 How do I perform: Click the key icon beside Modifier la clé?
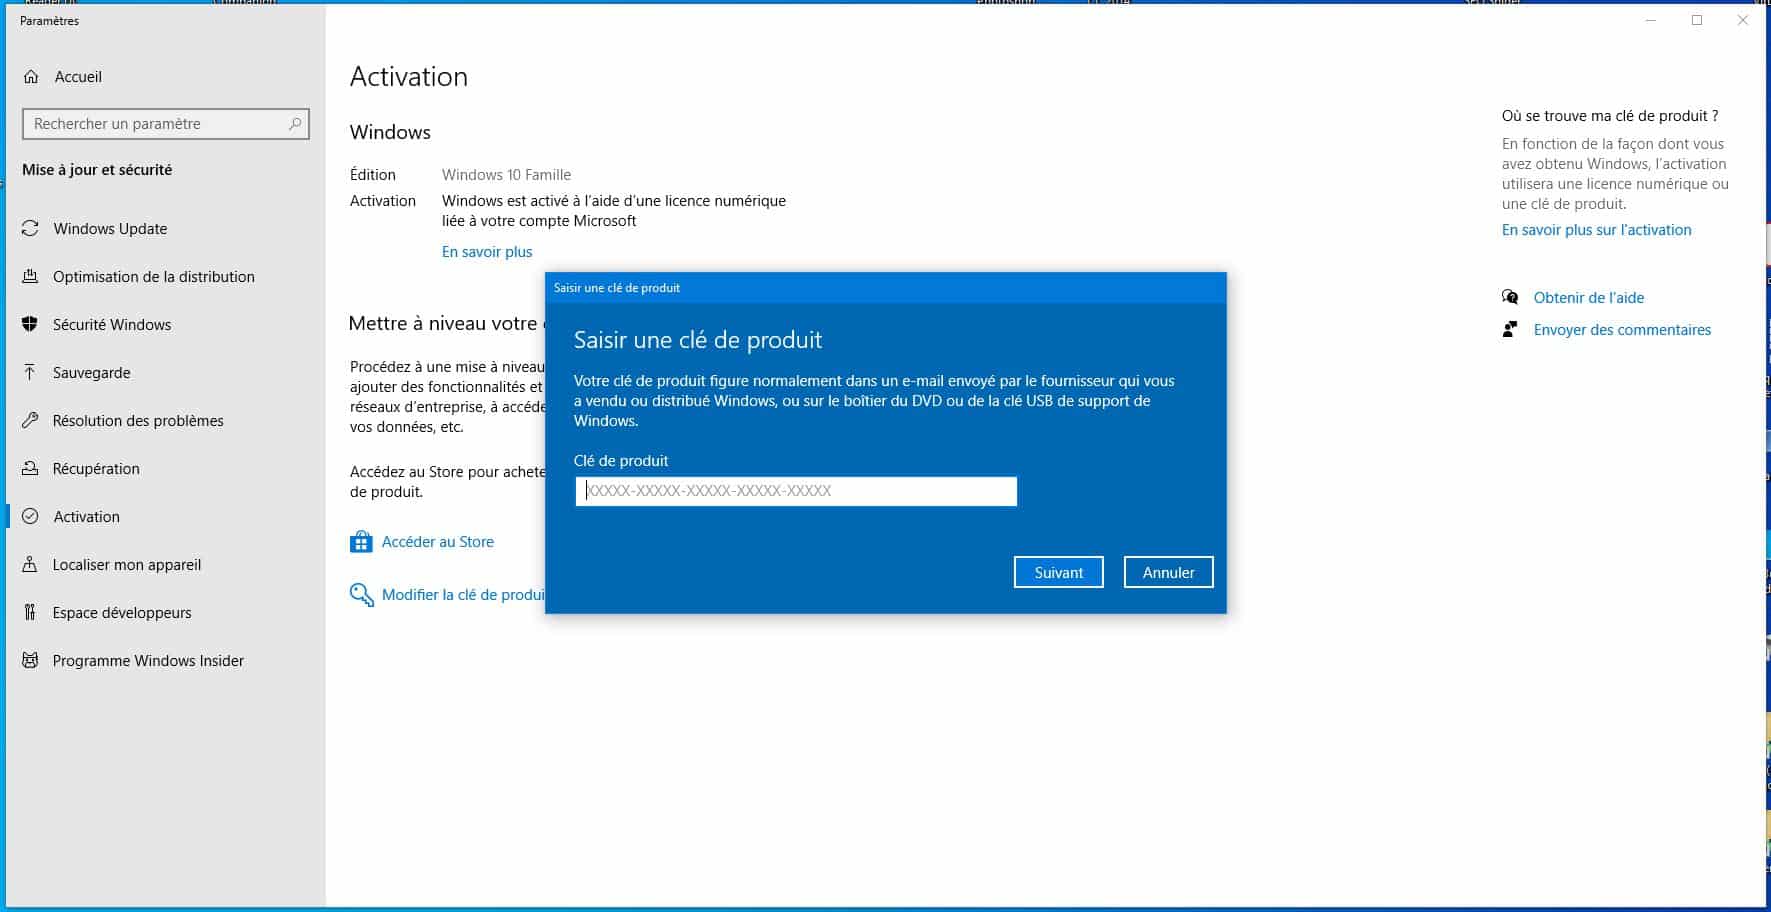click(x=361, y=594)
